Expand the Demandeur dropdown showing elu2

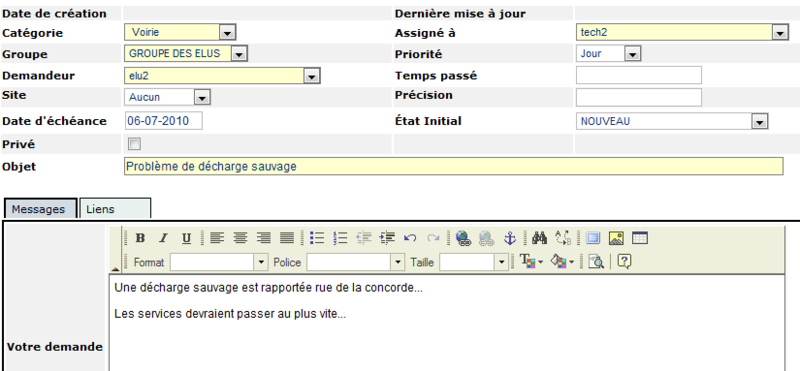tap(222, 76)
